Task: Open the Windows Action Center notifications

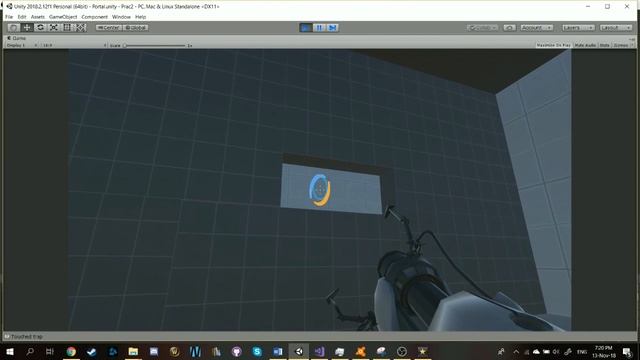Action: pos(627,351)
